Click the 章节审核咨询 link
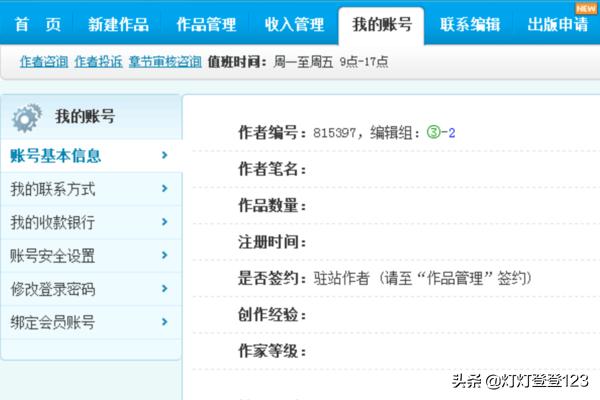This screenshot has width=600, height=400. [164, 62]
